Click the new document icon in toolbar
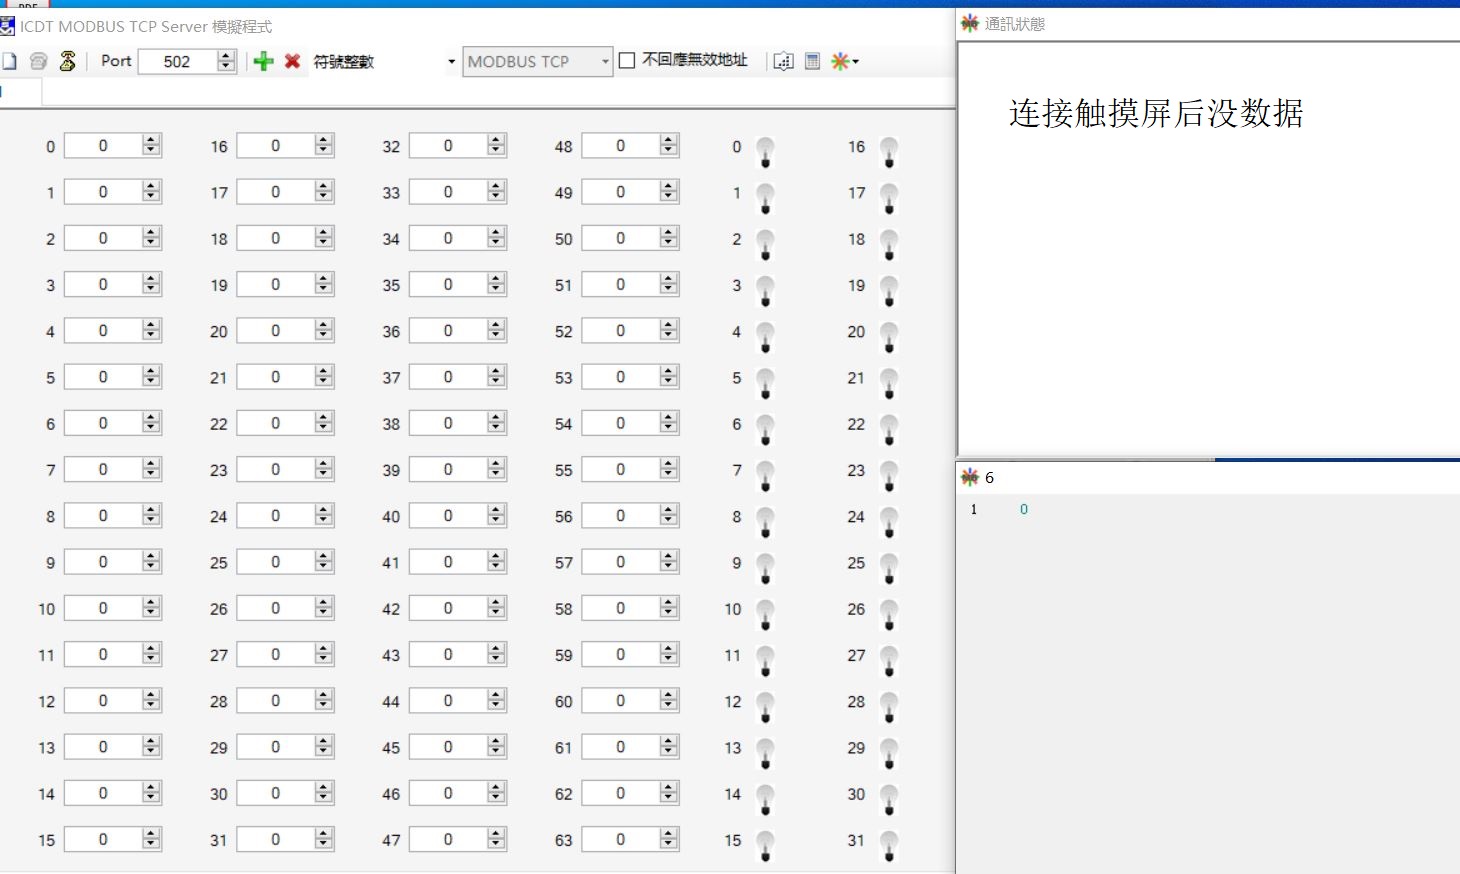This screenshot has width=1460, height=874. pos(9,61)
